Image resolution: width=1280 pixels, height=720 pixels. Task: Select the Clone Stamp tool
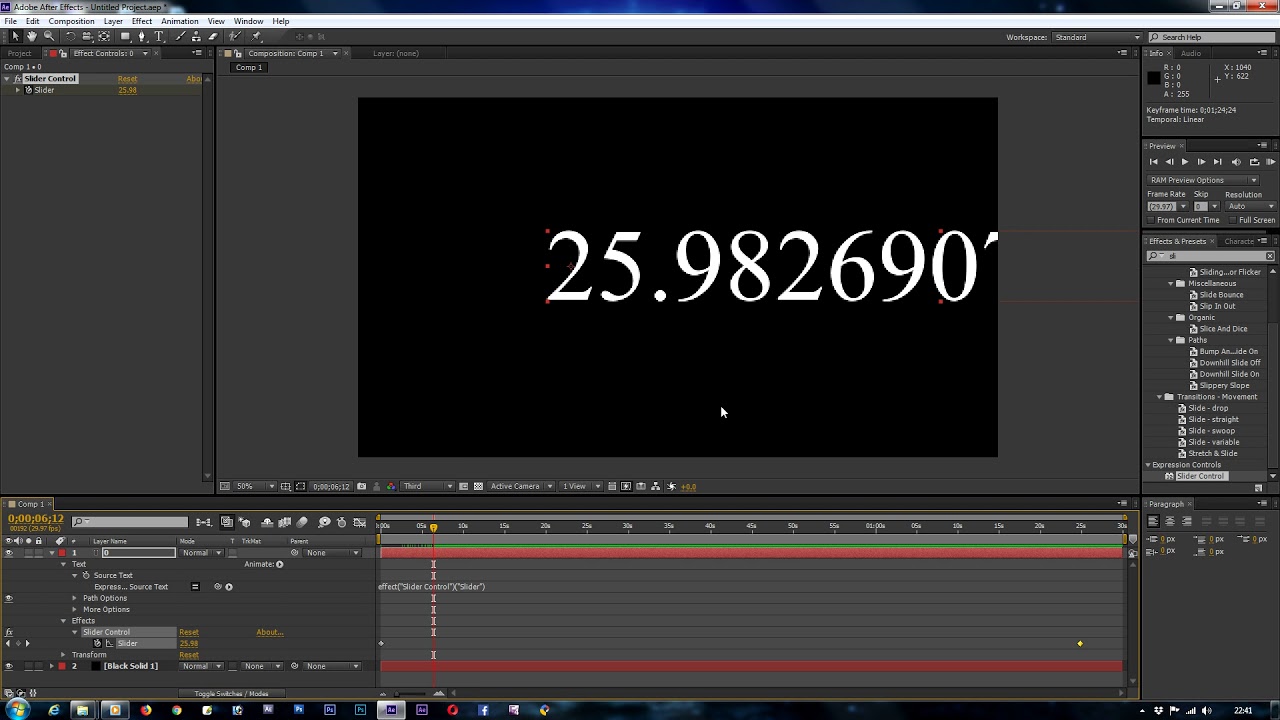[197, 36]
